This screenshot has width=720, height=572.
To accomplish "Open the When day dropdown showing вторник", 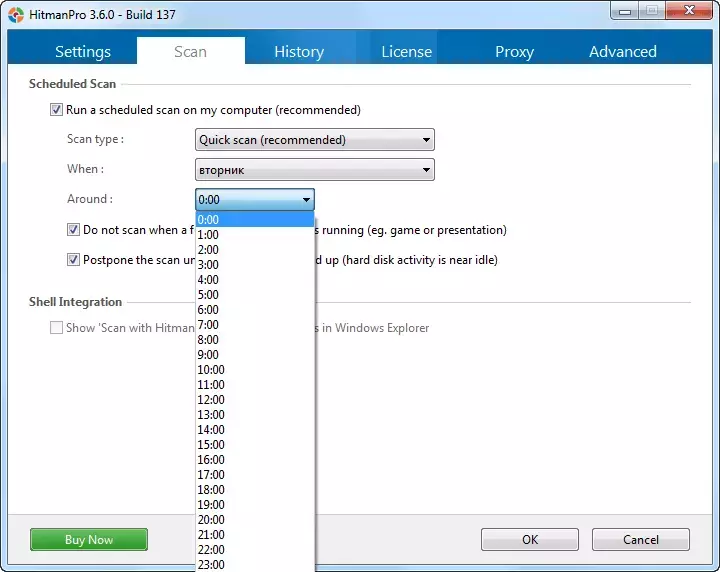I will click(x=315, y=170).
